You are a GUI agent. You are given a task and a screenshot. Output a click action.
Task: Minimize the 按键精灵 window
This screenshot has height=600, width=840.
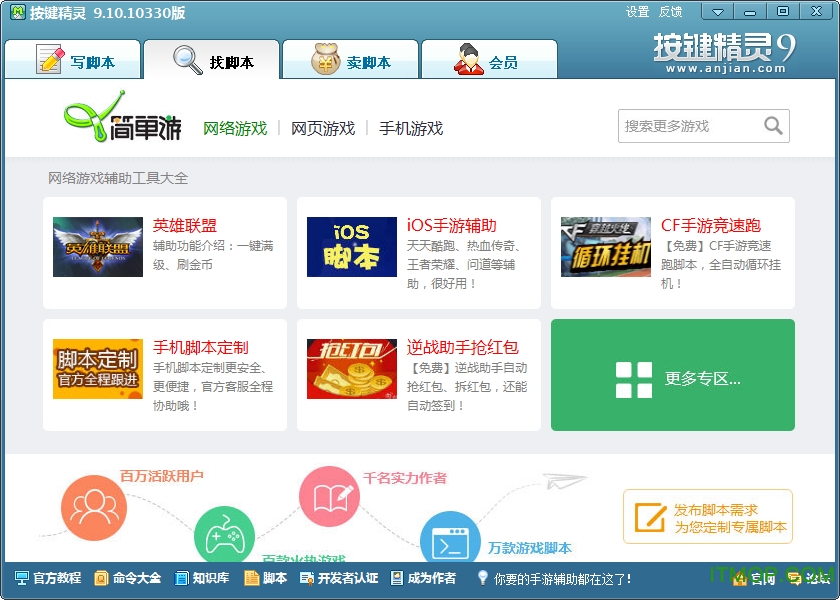750,12
